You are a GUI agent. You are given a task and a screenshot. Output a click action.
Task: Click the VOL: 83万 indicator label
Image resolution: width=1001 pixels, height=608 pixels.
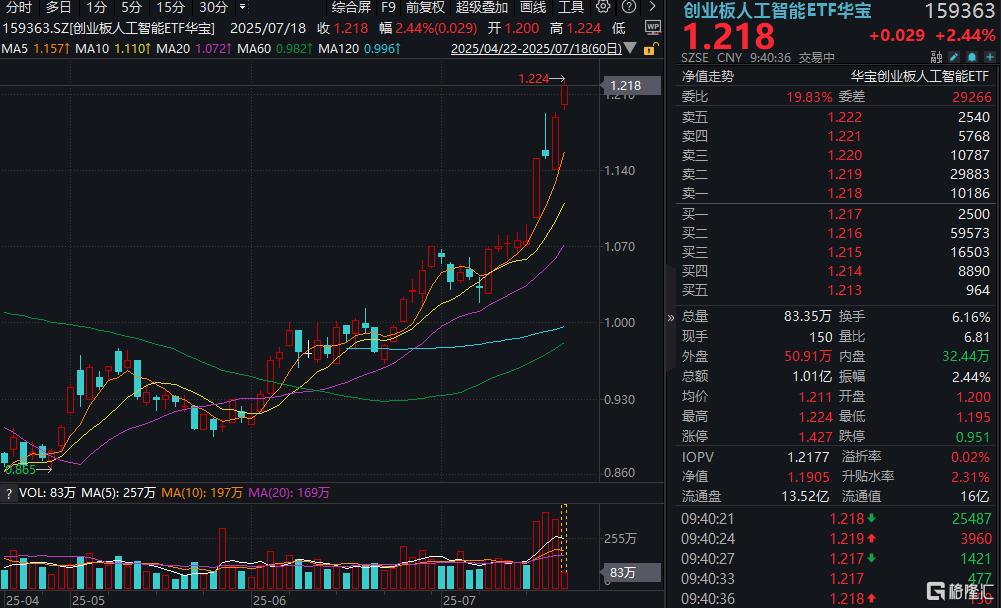tap(47, 493)
